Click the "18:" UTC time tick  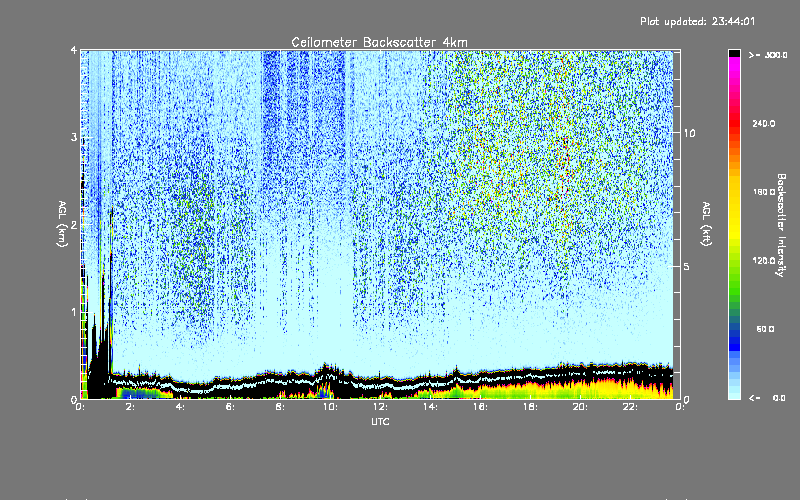pyautogui.click(x=530, y=407)
